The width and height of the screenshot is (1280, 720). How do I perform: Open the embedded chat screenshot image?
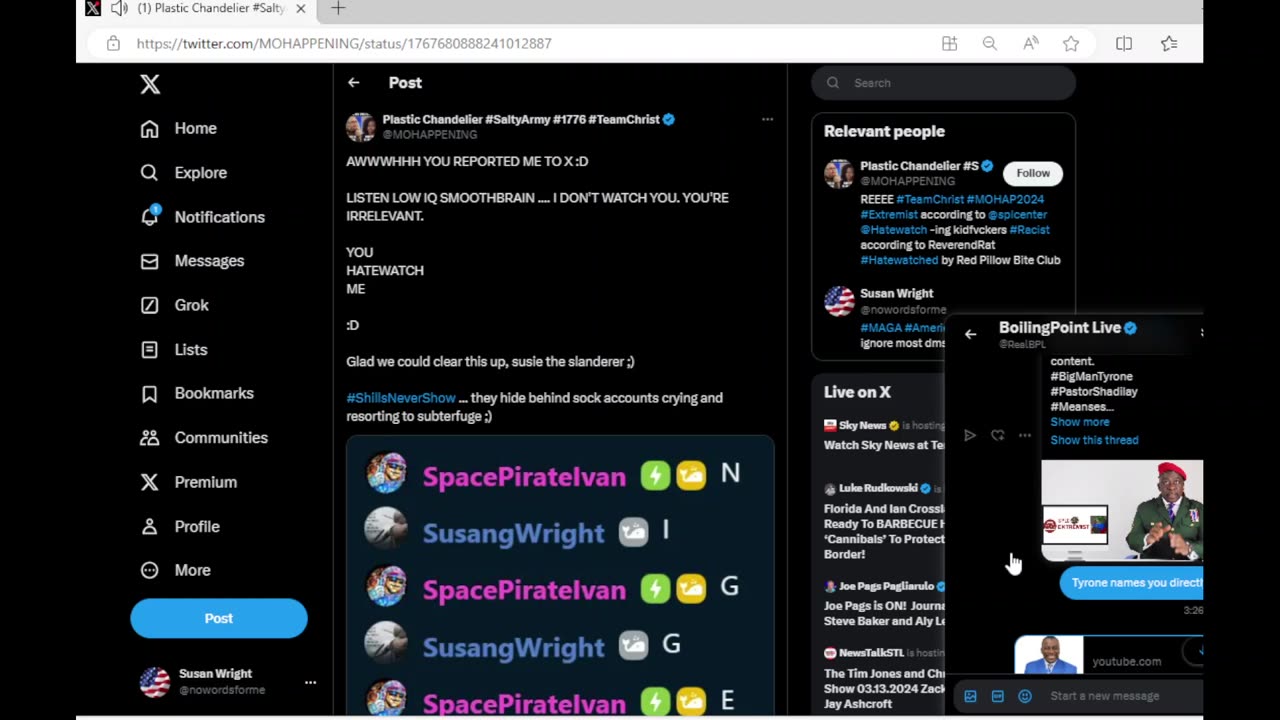click(x=560, y=575)
